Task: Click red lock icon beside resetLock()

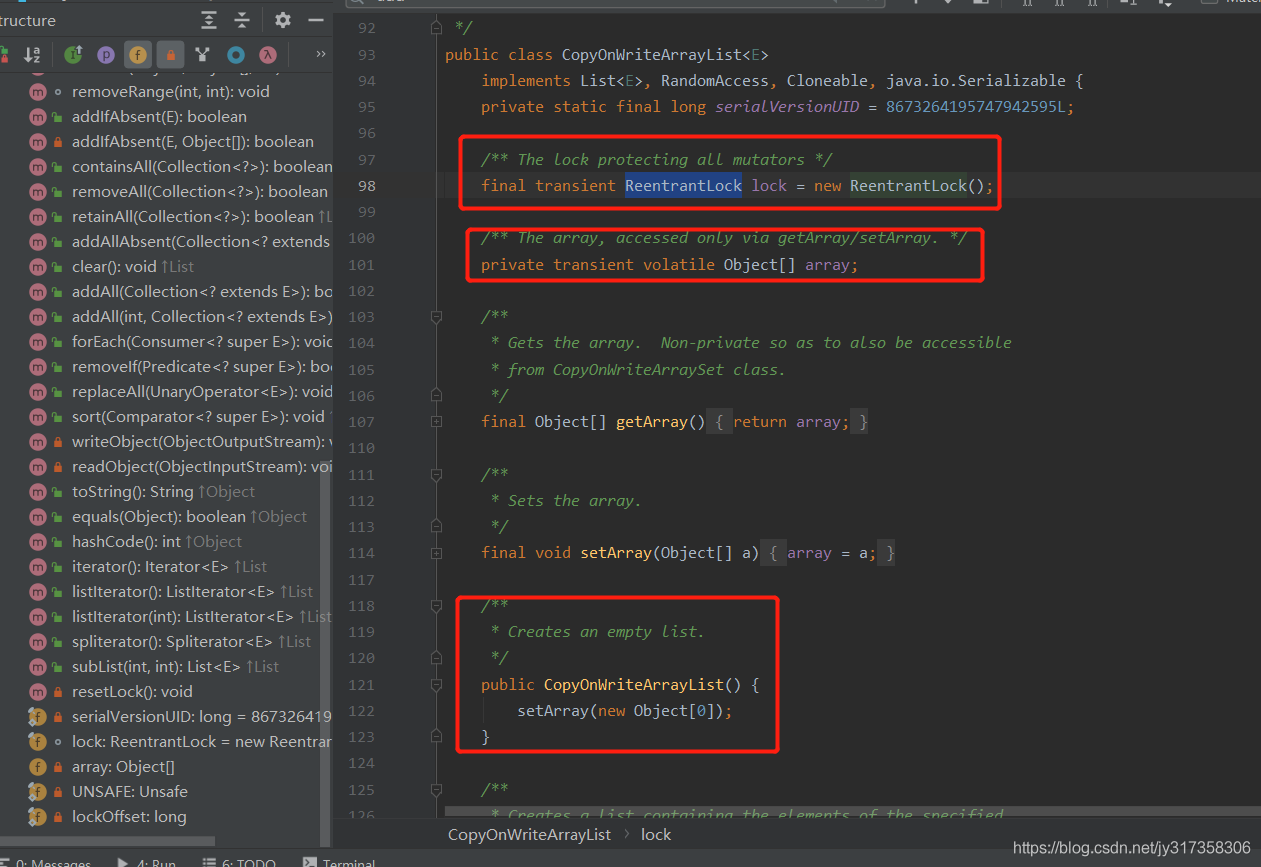Action: click(58, 692)
